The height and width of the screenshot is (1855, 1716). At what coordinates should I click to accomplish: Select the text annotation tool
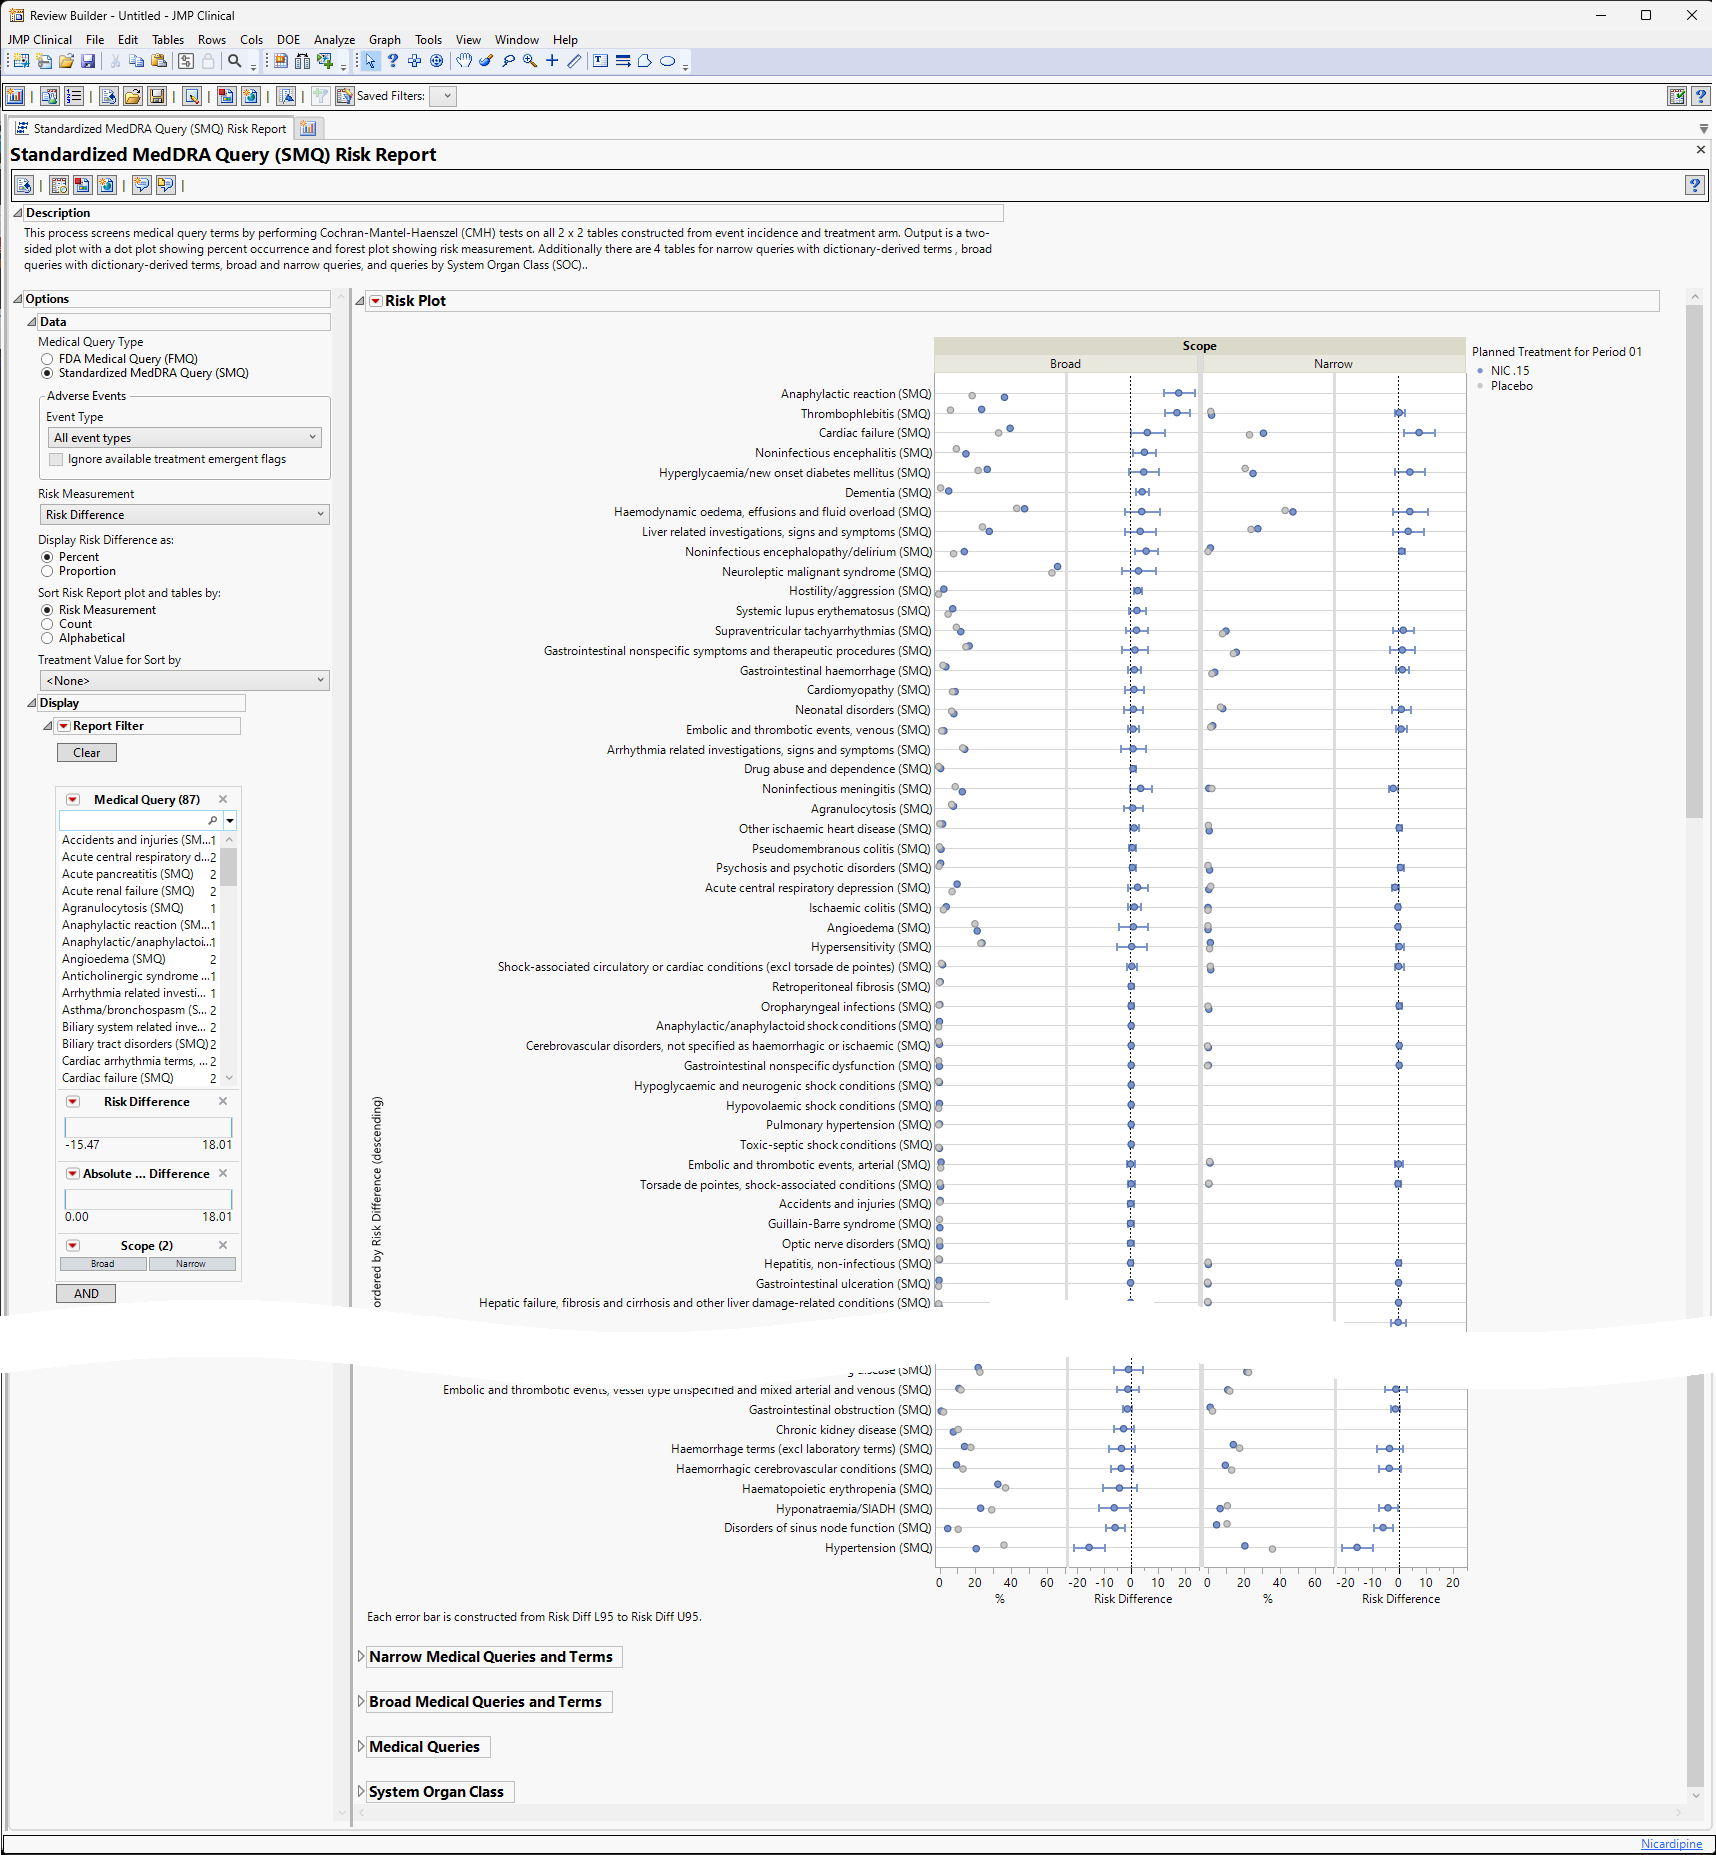point(600,61)
